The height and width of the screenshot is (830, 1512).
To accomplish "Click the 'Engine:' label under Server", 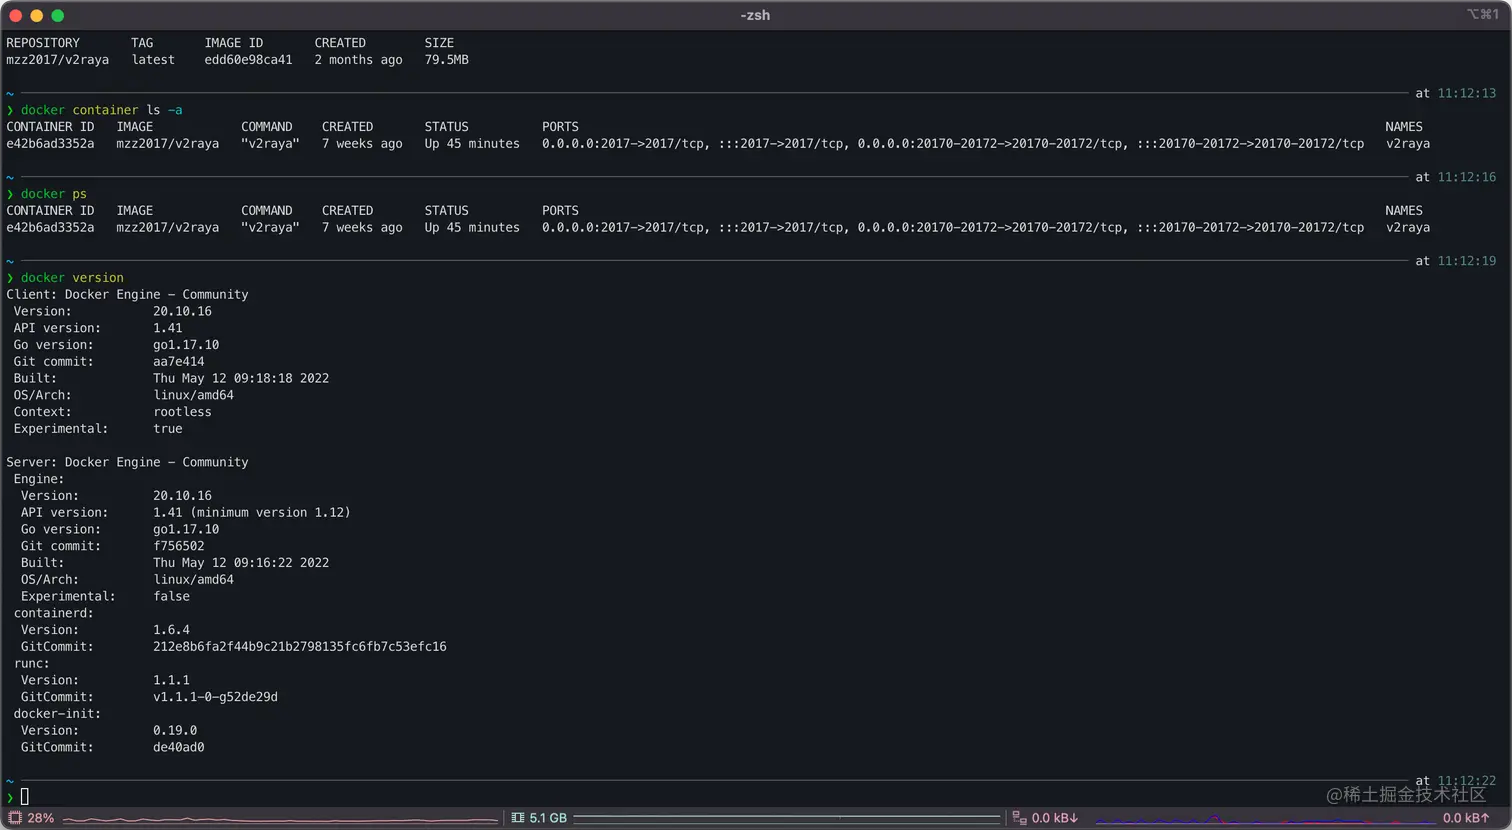I will point(38,479).
